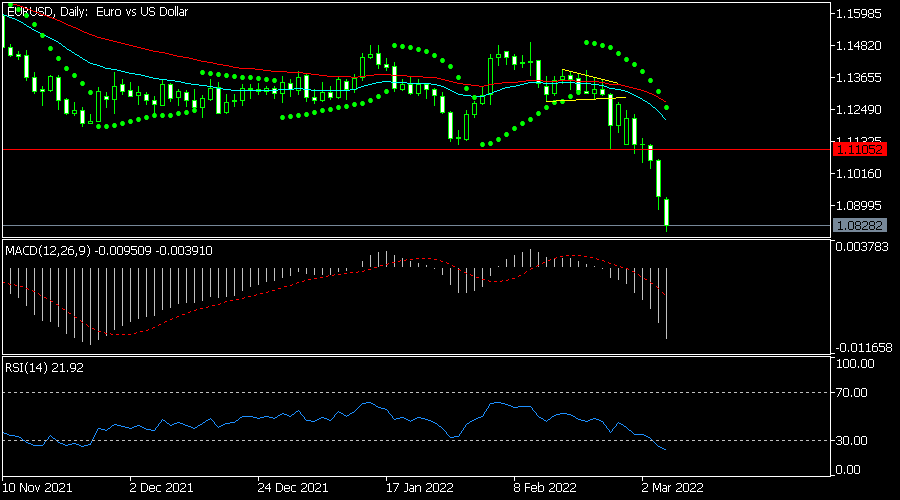Click the 70.00 RSI level value
900x500 pixels.
(852, 393)
